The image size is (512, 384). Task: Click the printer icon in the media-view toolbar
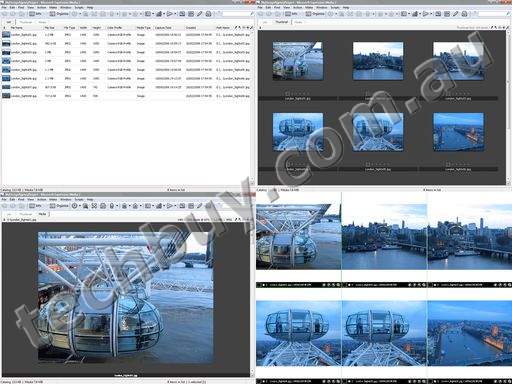click(103, 206)
